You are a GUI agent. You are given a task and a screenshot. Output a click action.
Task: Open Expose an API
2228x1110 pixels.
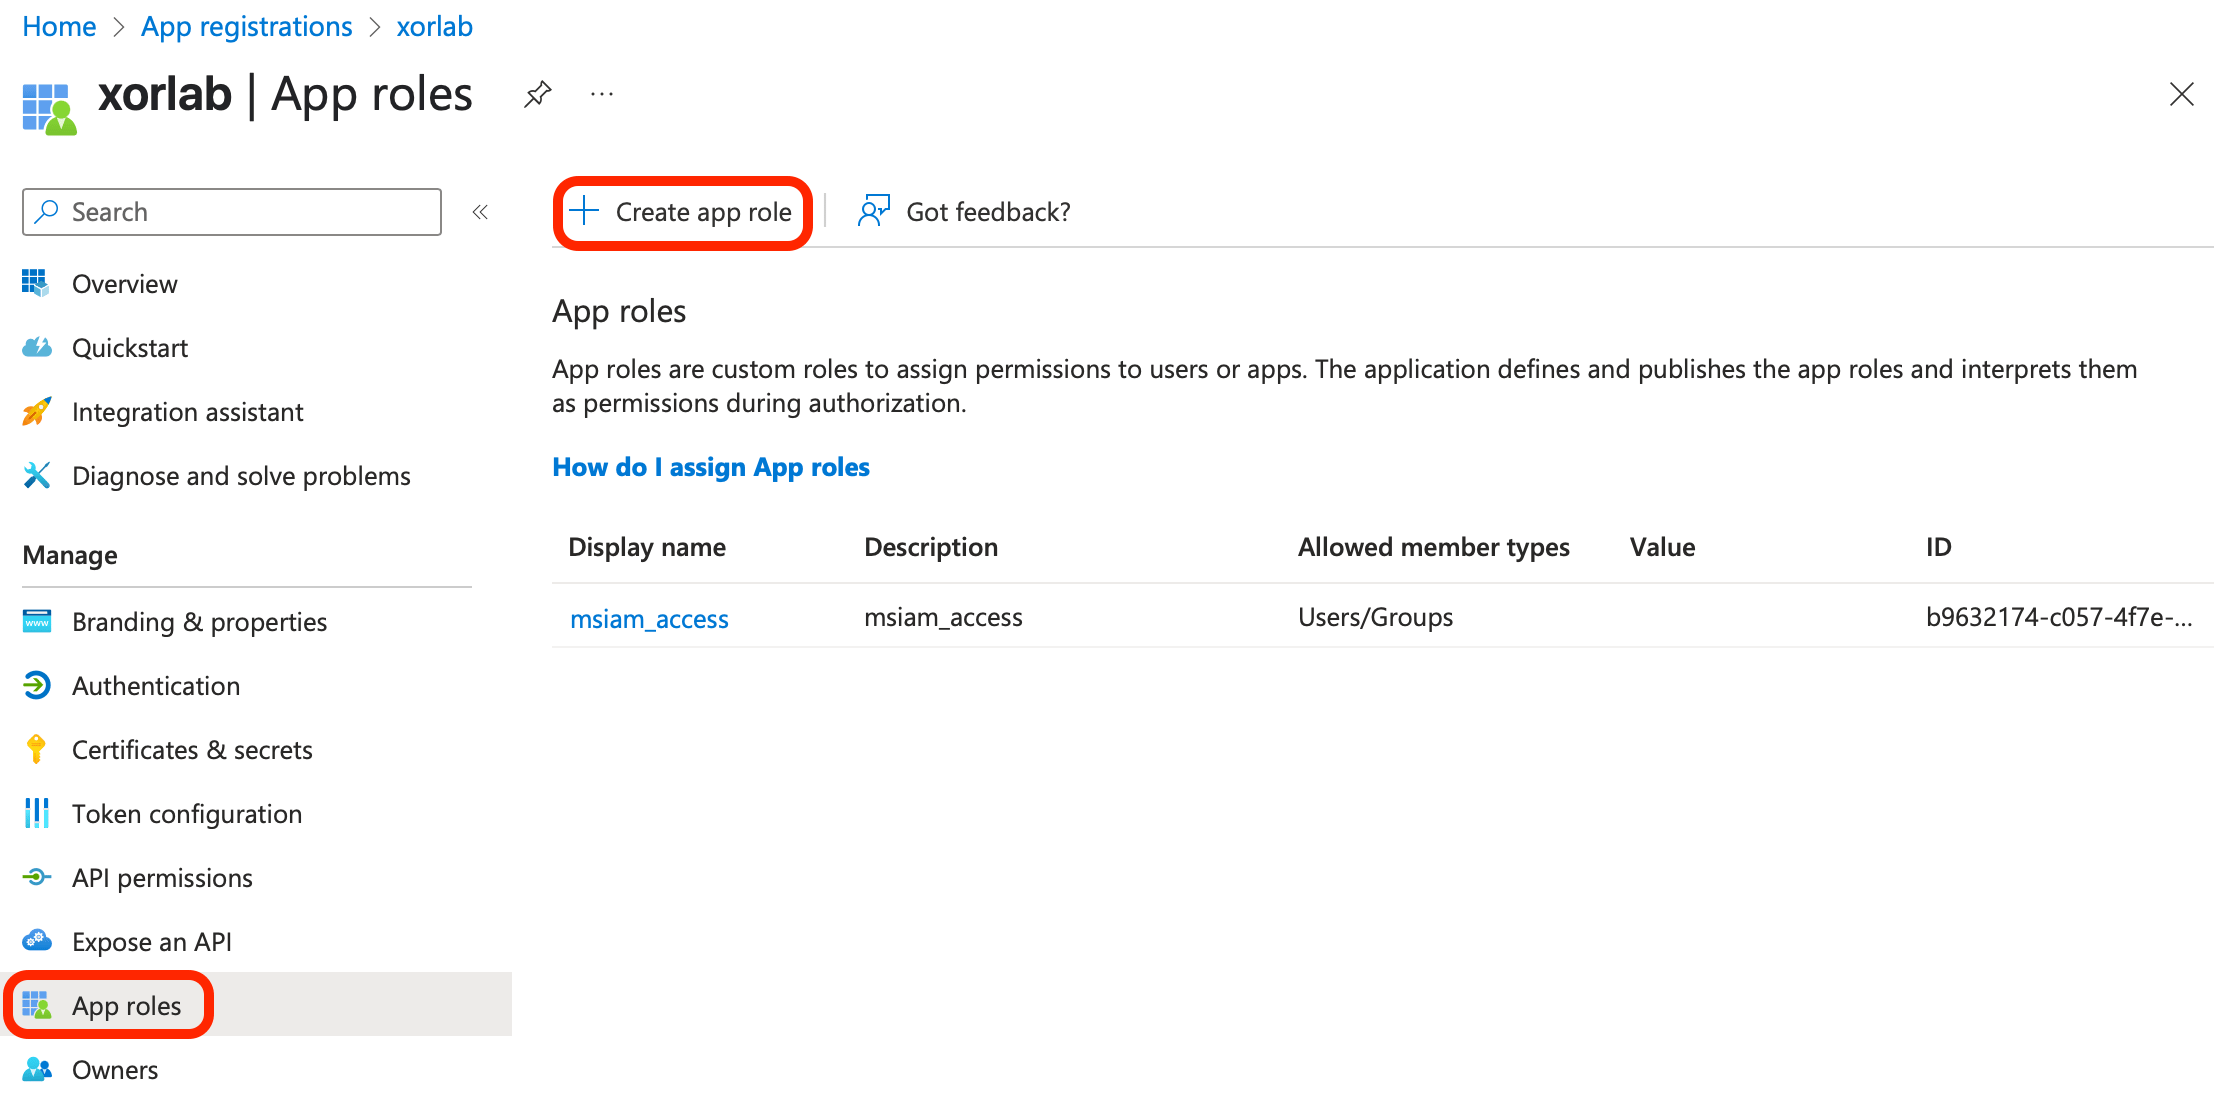tap(152, 942)
